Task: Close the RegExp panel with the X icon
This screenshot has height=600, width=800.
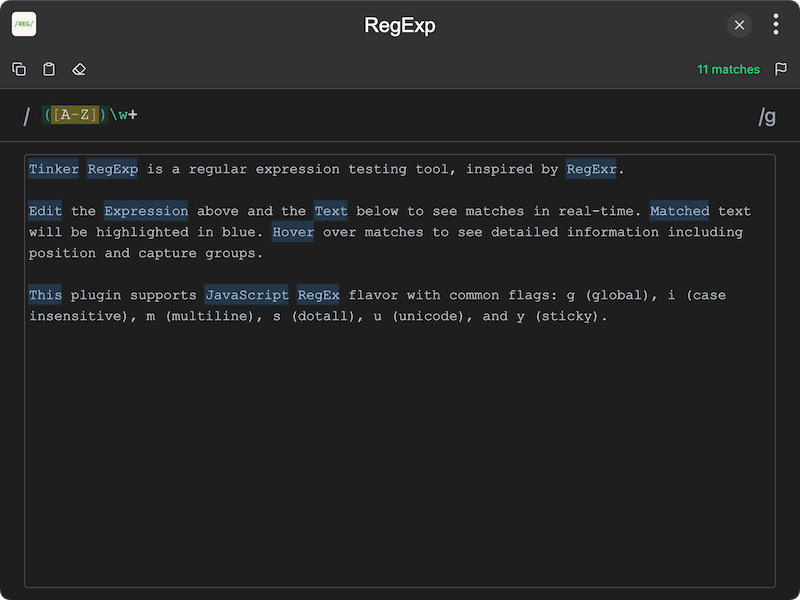Action: tap(739, 25)
